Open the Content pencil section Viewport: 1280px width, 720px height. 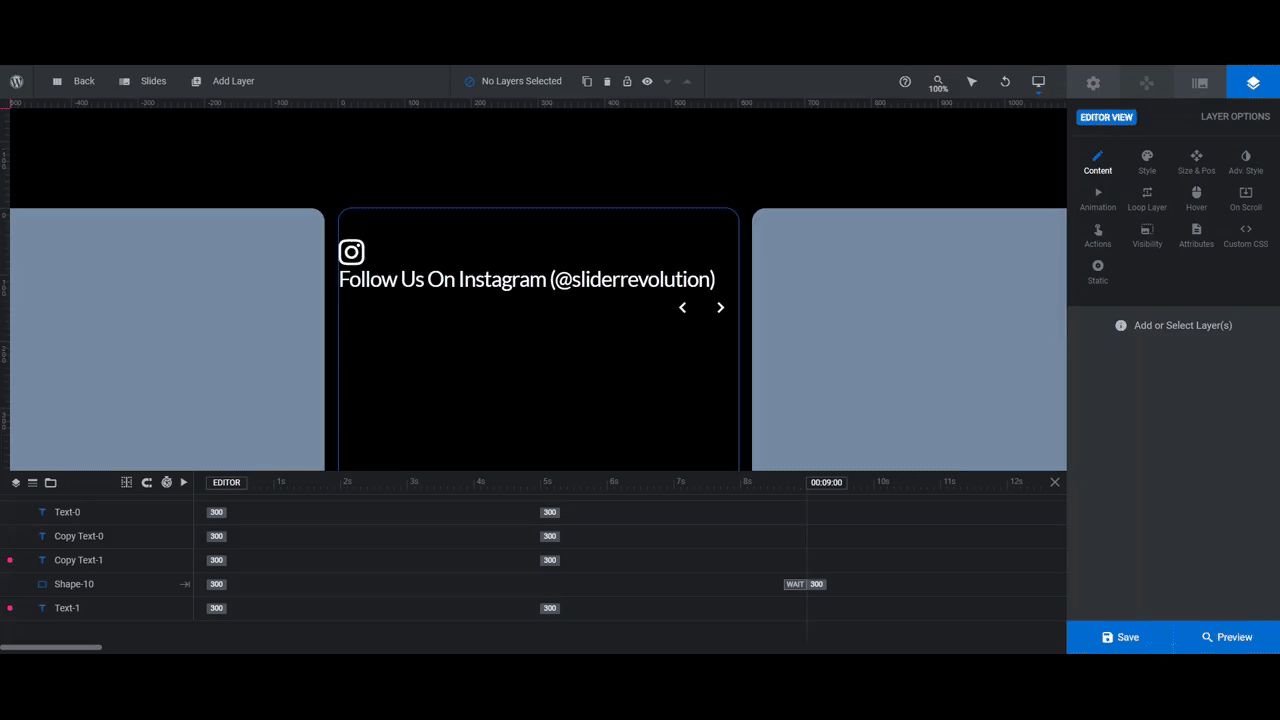(x=1097, y=162)
